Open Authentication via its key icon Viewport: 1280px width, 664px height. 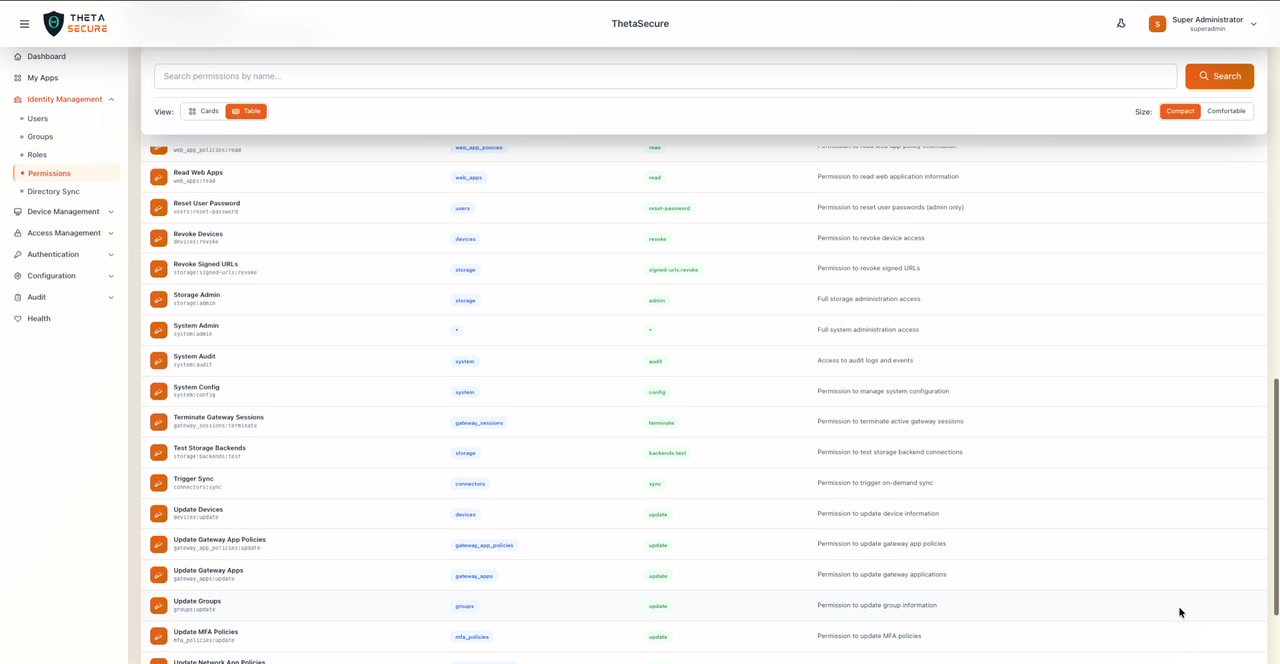pos(17,253)
